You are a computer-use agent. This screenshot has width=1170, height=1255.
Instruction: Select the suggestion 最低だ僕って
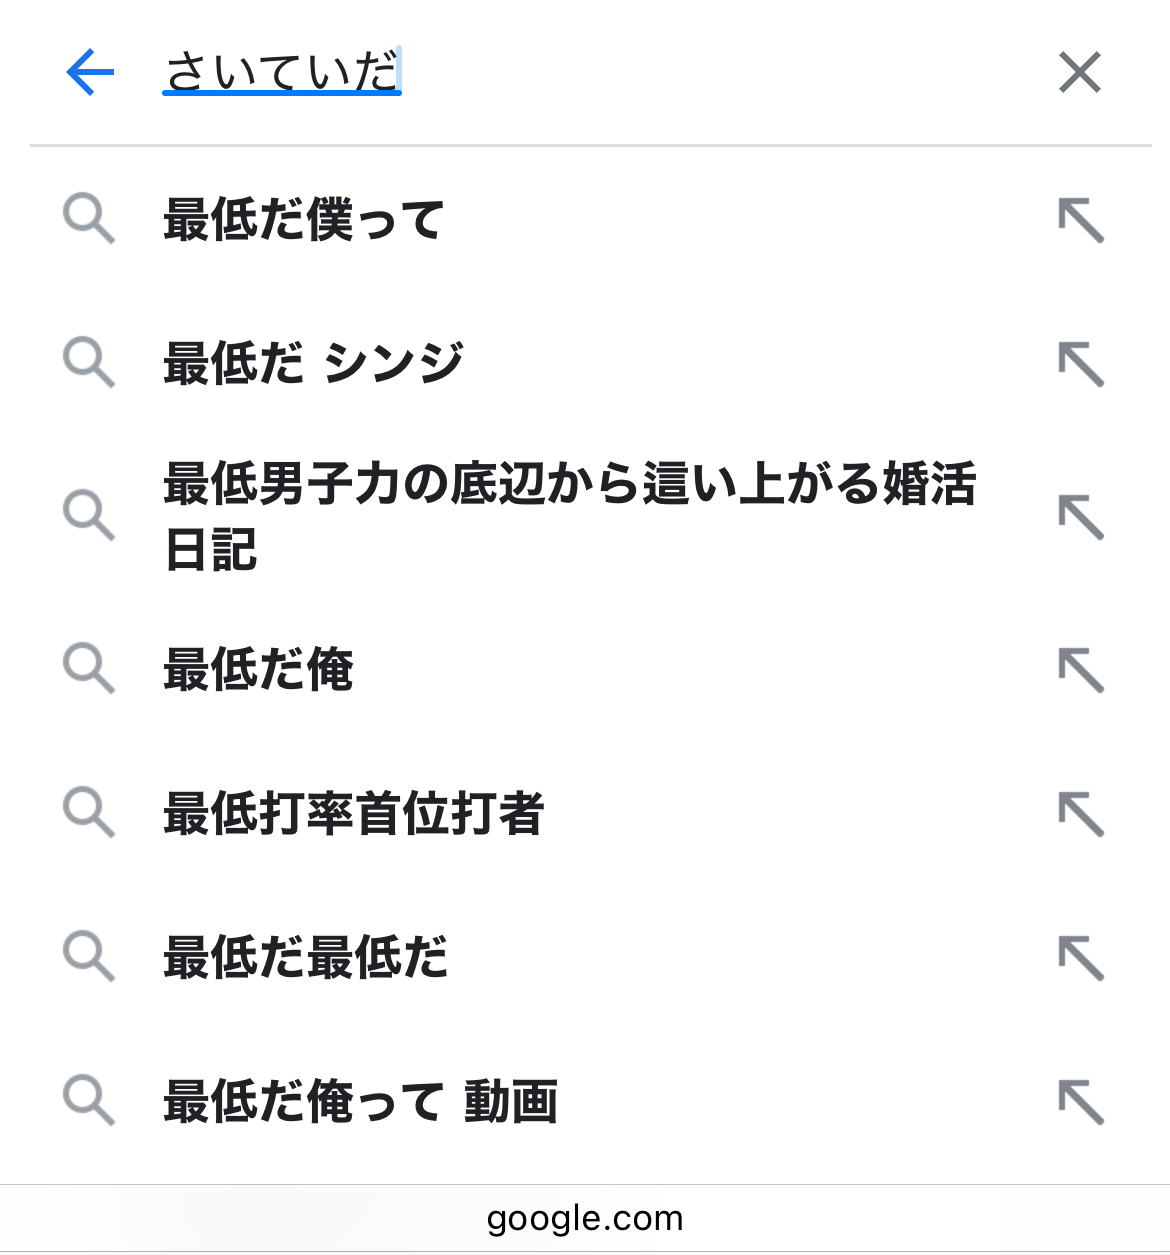pyautogui.click(x=304, y=220)
